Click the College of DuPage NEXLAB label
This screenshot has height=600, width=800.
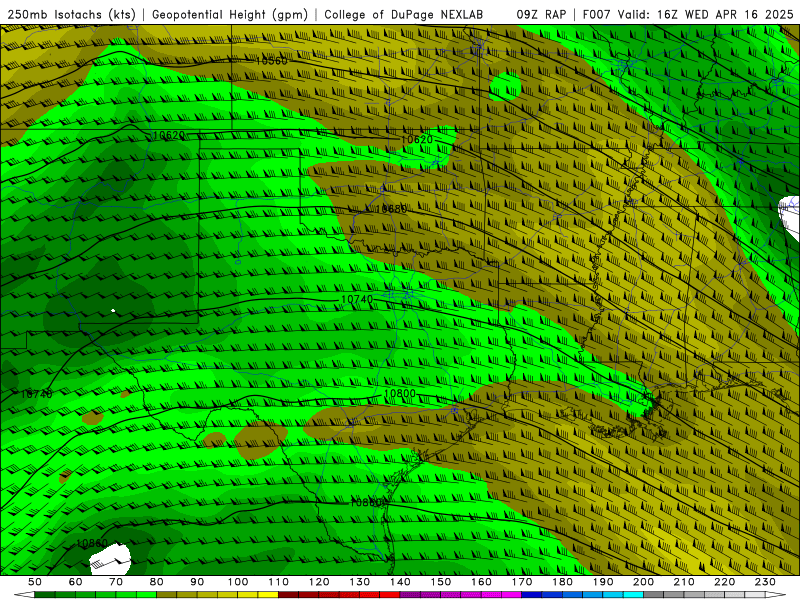(404, 14)
